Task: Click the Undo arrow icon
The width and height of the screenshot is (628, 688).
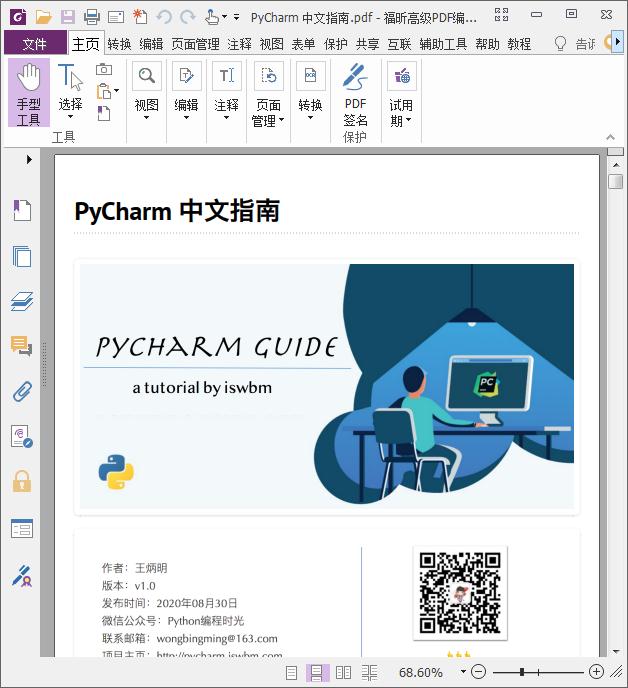Action: click(165, 17)
